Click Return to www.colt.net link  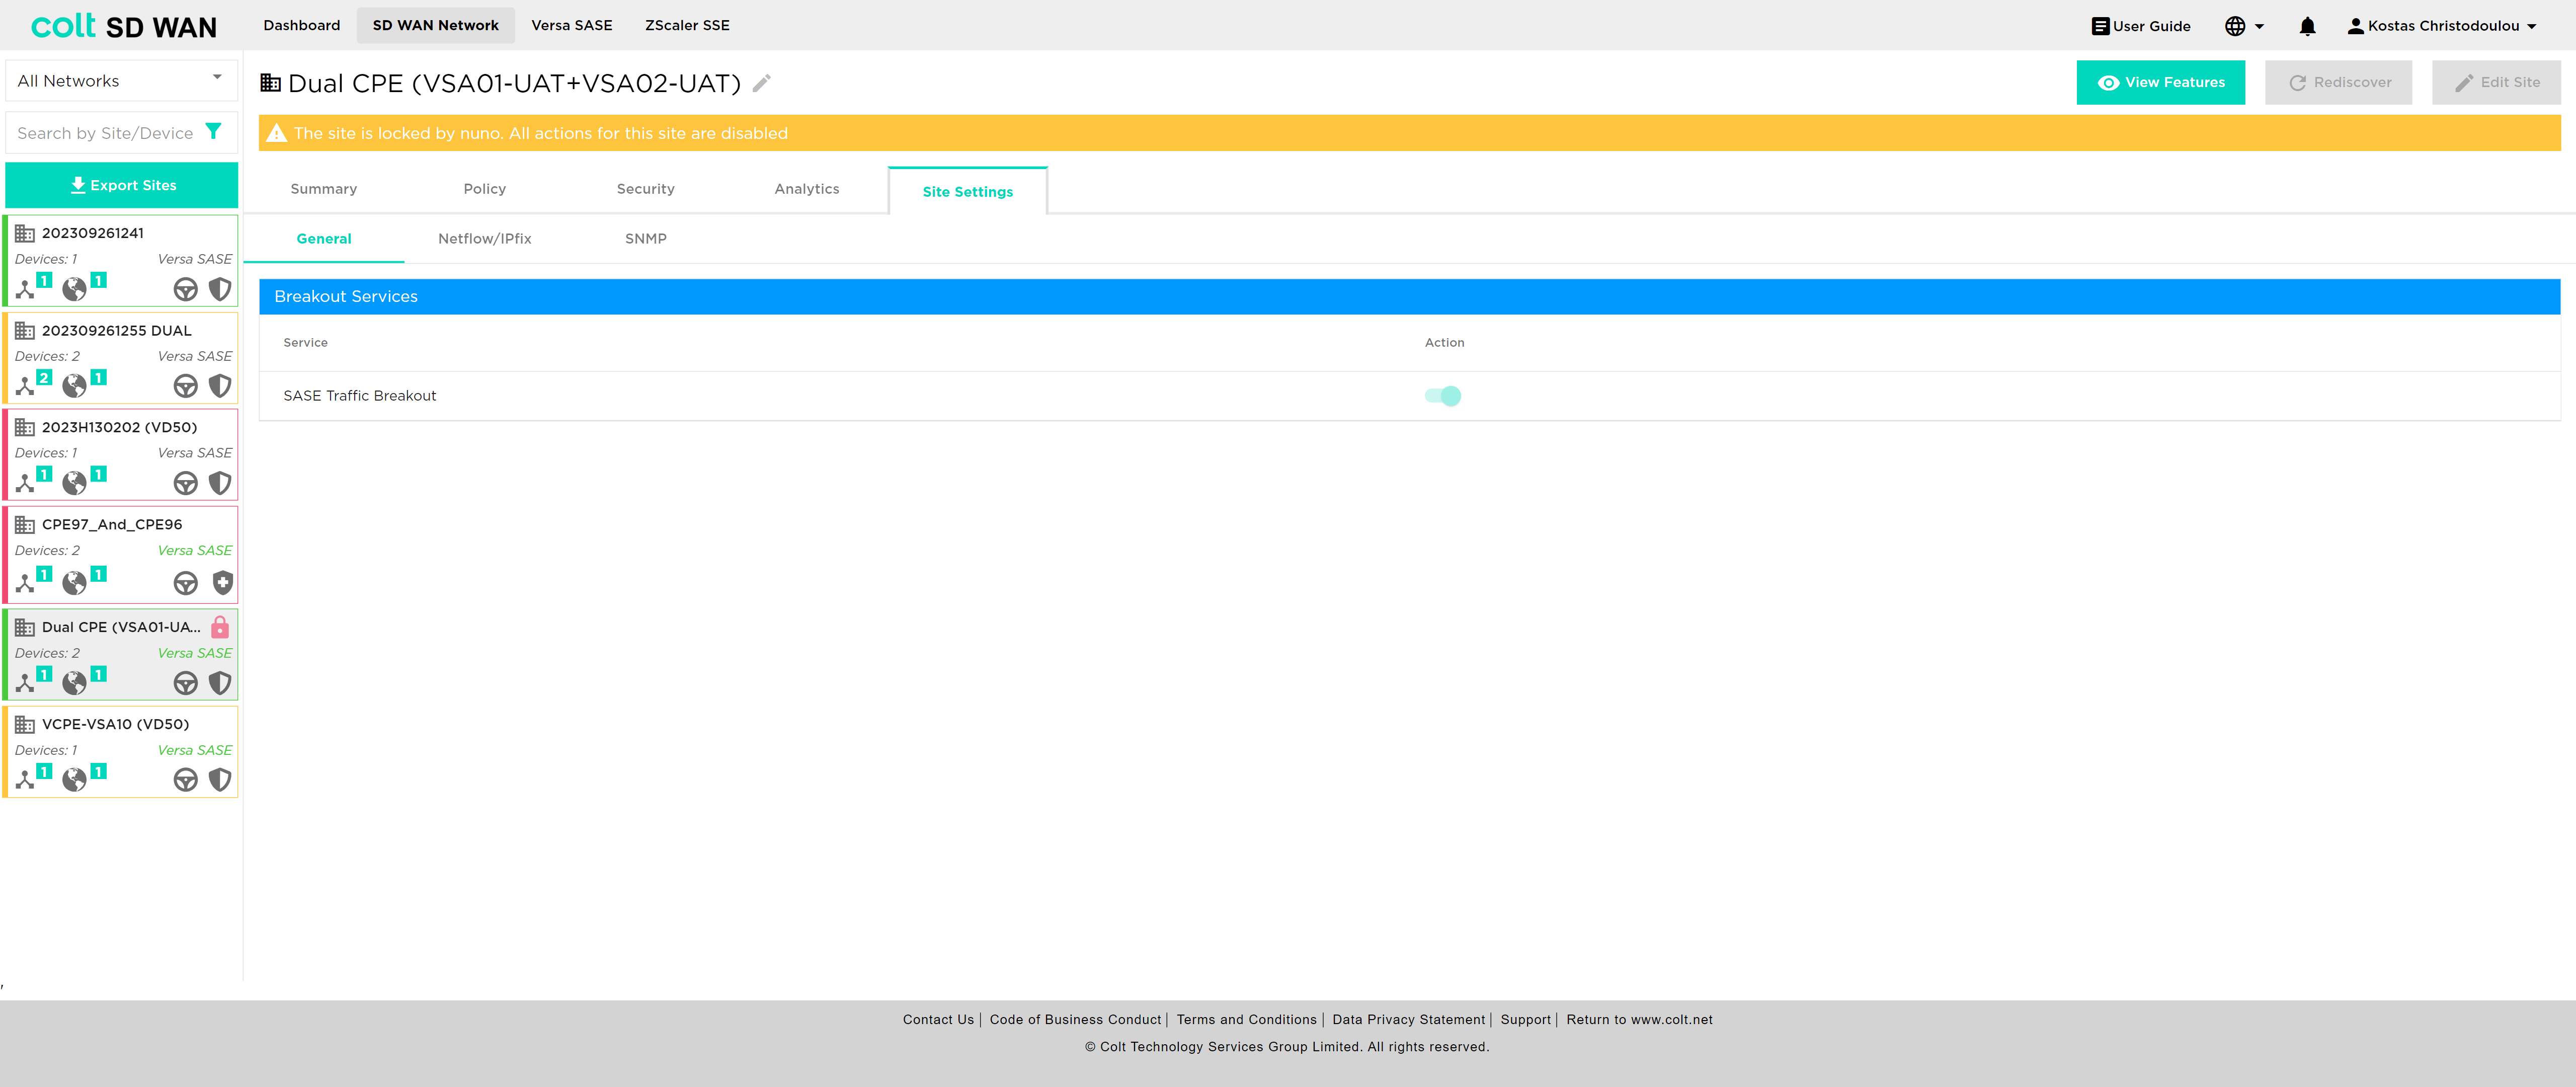point(1640,1020)
